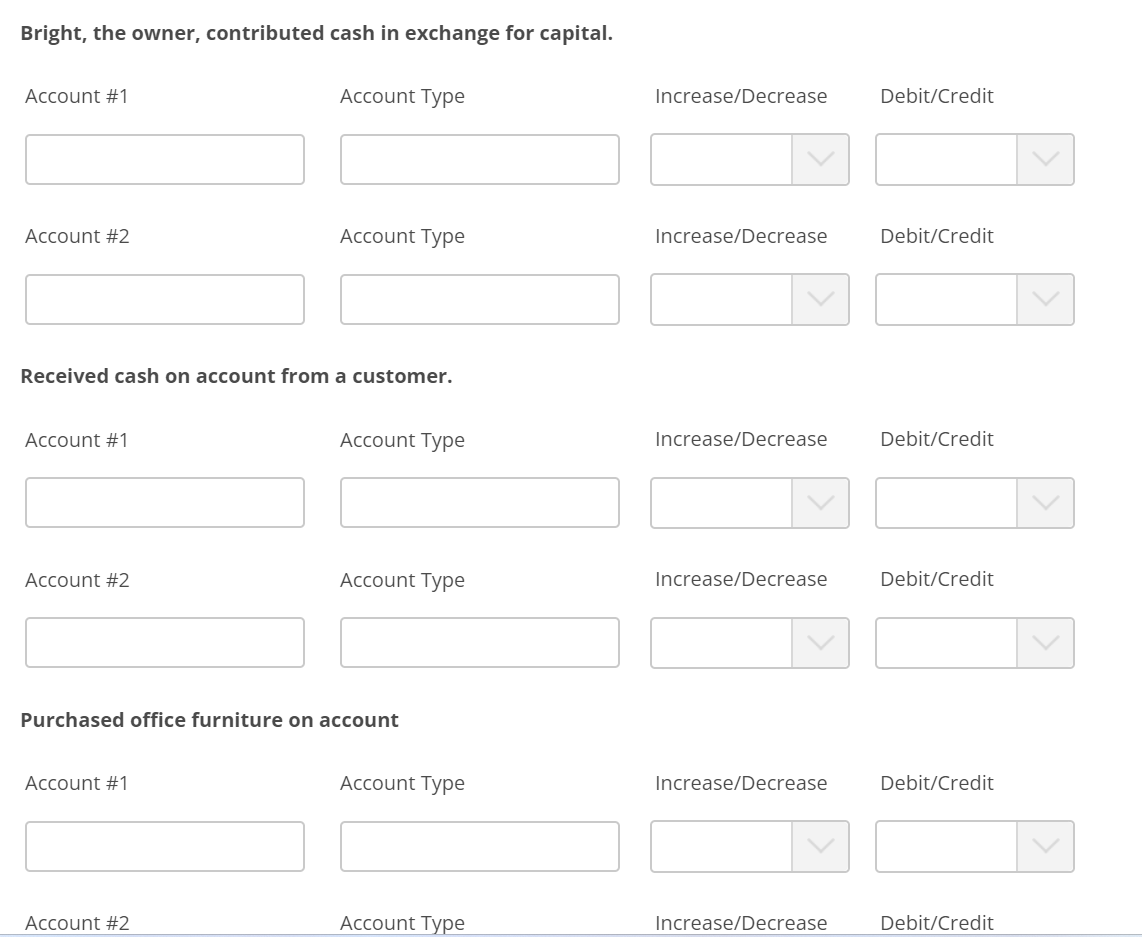This screenshot has width=1142, height=937.
Task: Expand the Increase/Decrease dropdown for cash received Account #2
Action: tap(819, 643)
